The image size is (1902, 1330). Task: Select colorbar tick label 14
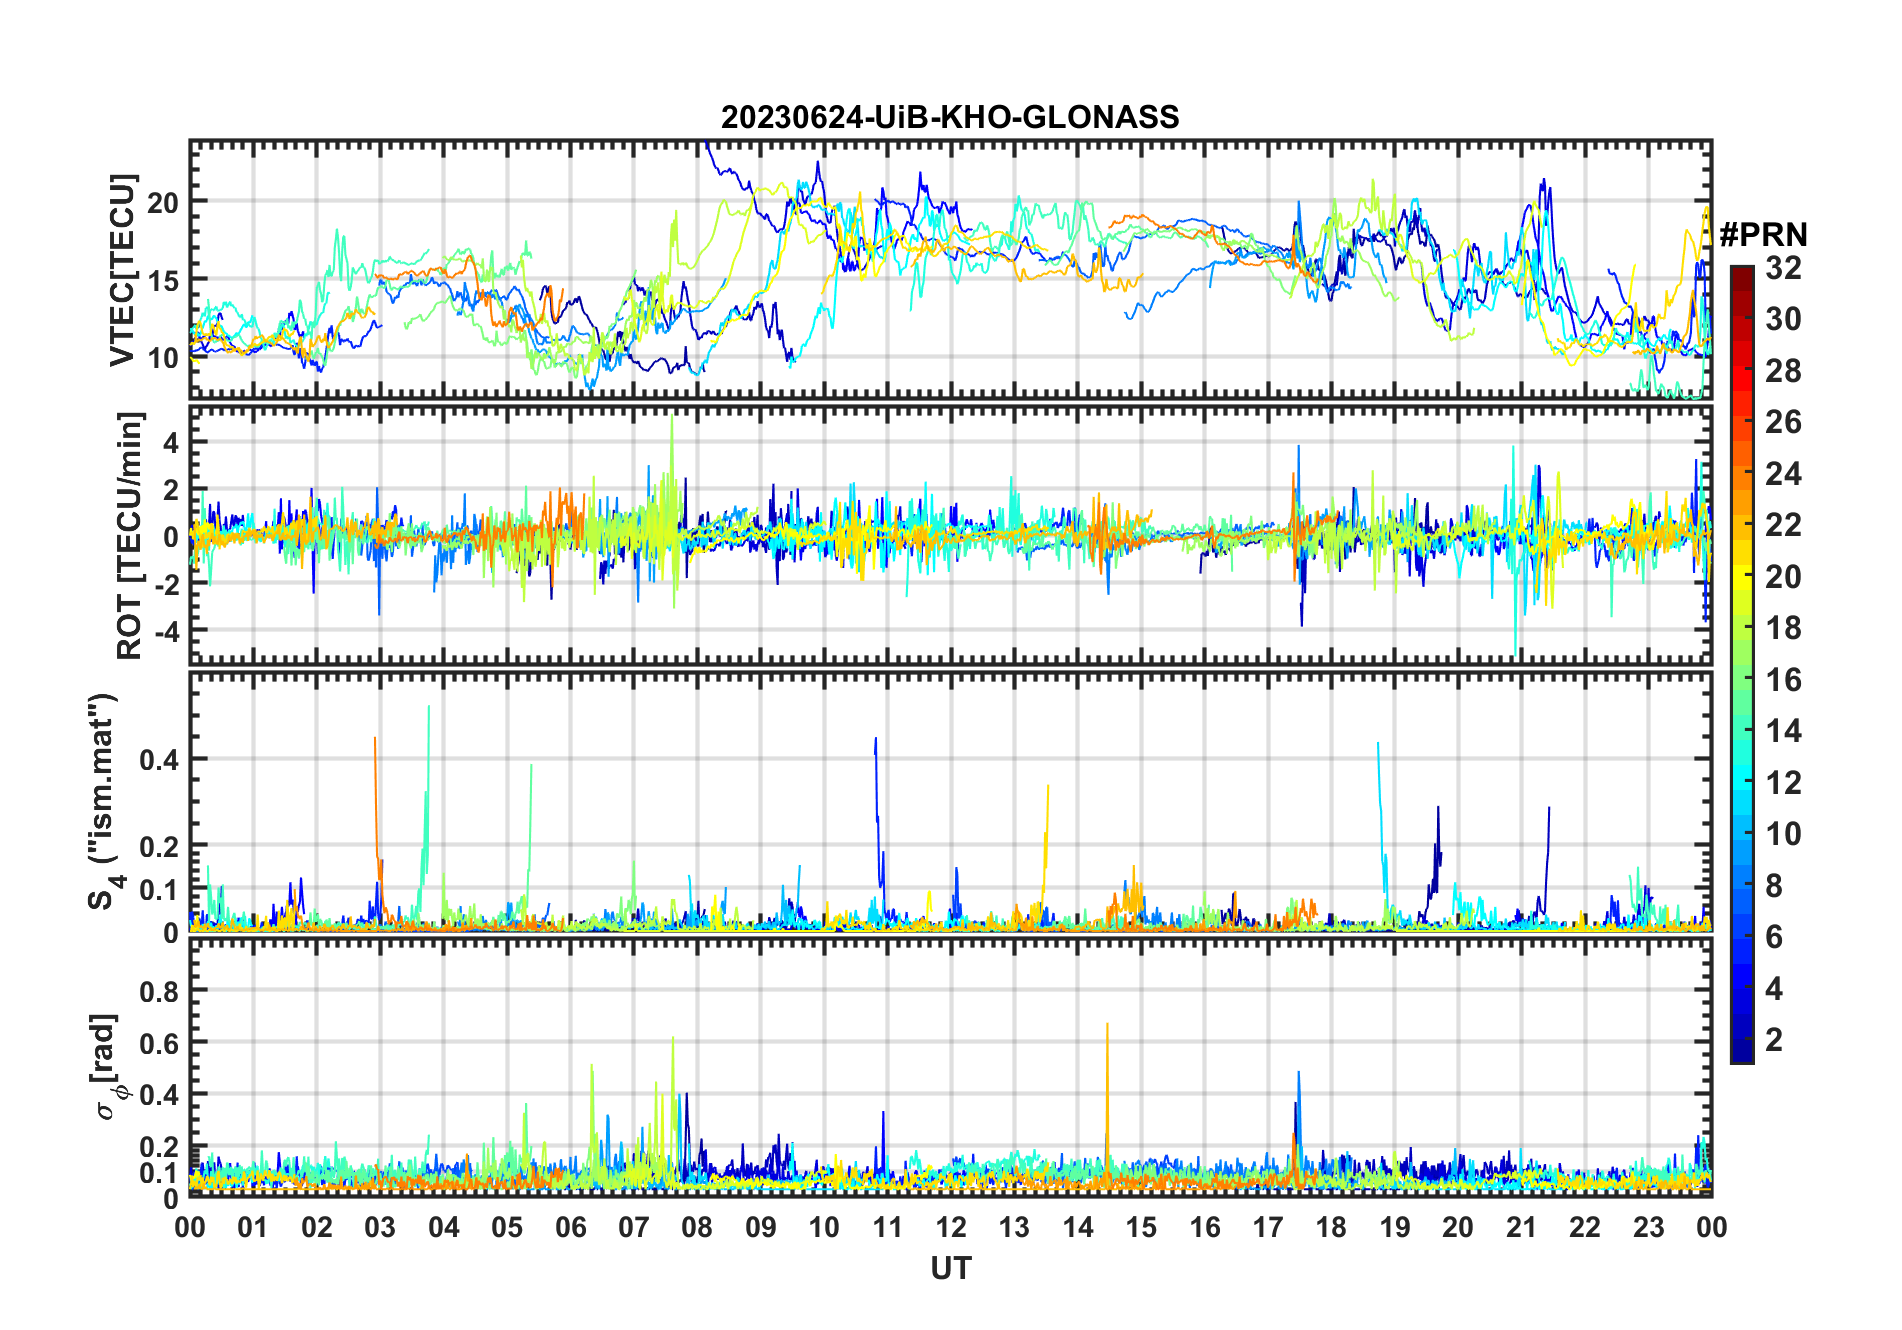[x=1783, y=731]
